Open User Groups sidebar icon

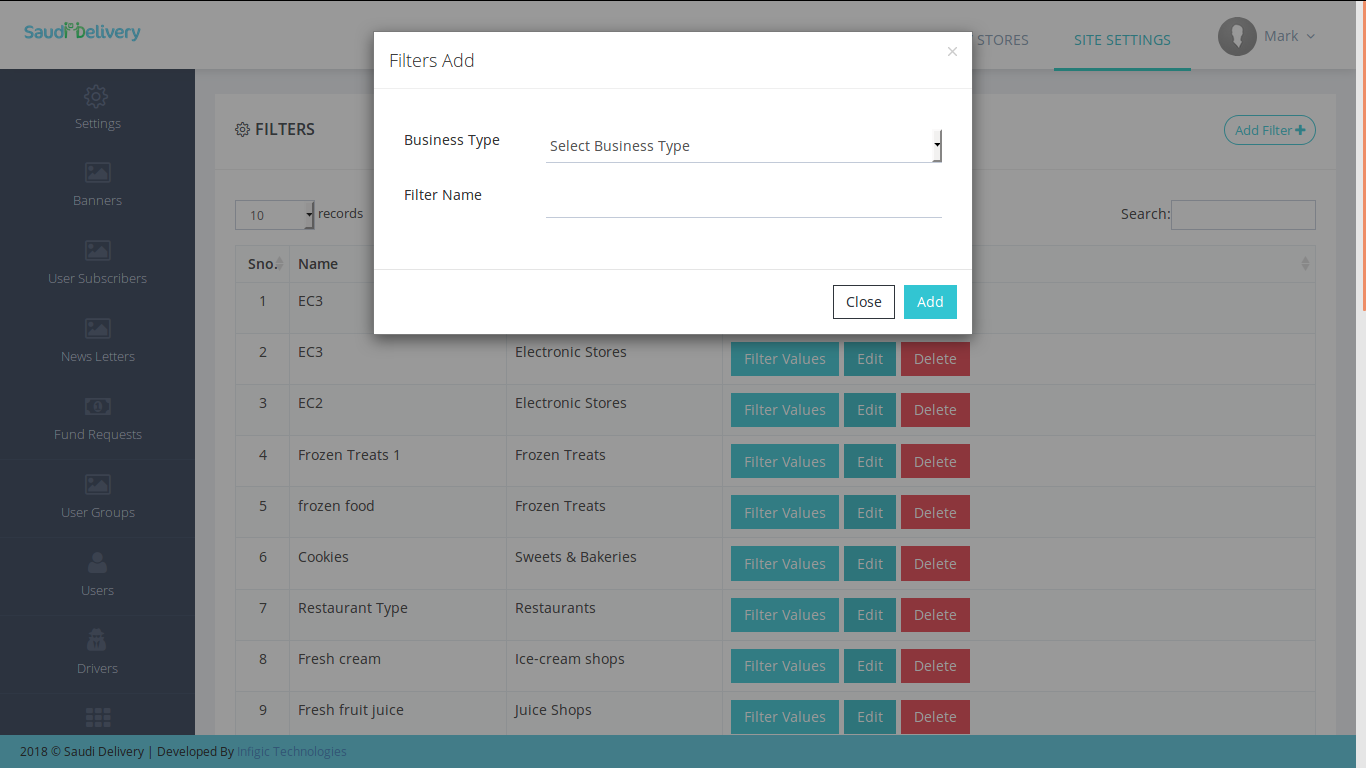point(97,485)
